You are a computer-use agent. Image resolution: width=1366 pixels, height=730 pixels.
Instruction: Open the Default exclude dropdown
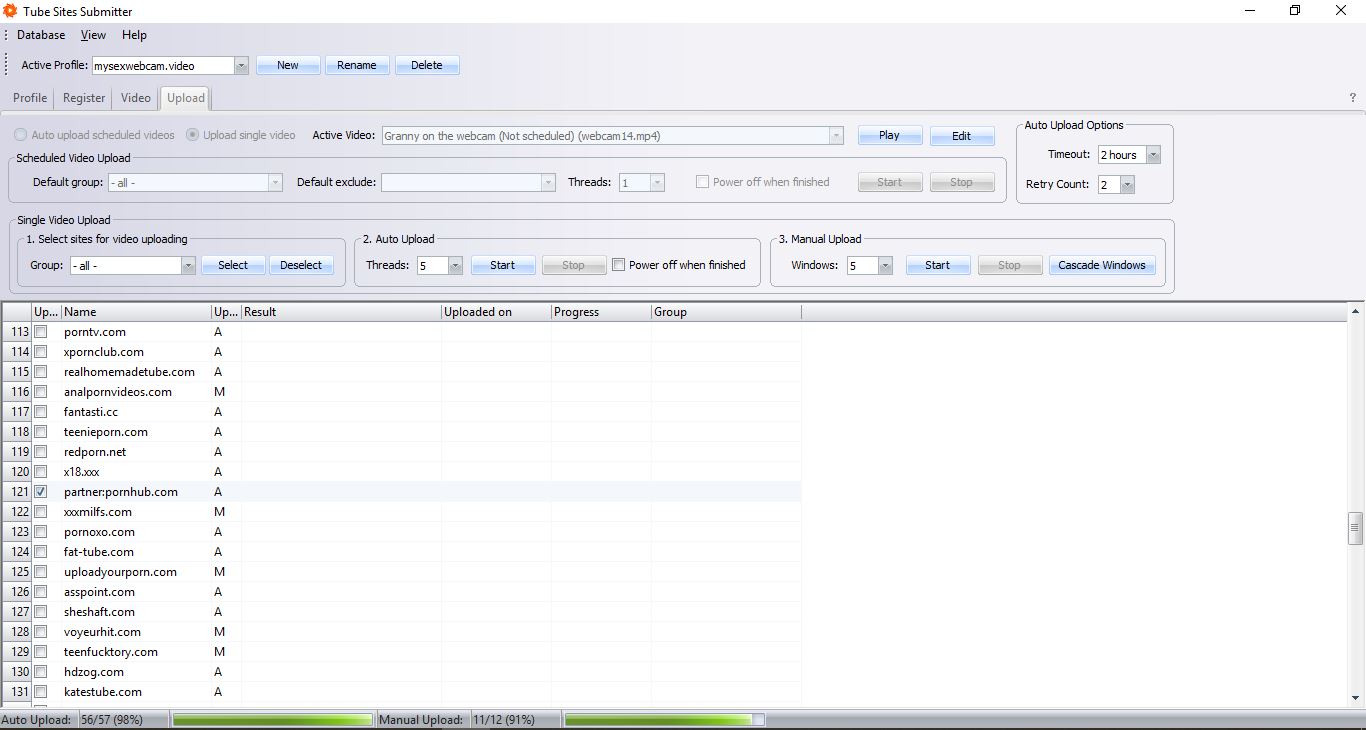[x=548, y=183]
